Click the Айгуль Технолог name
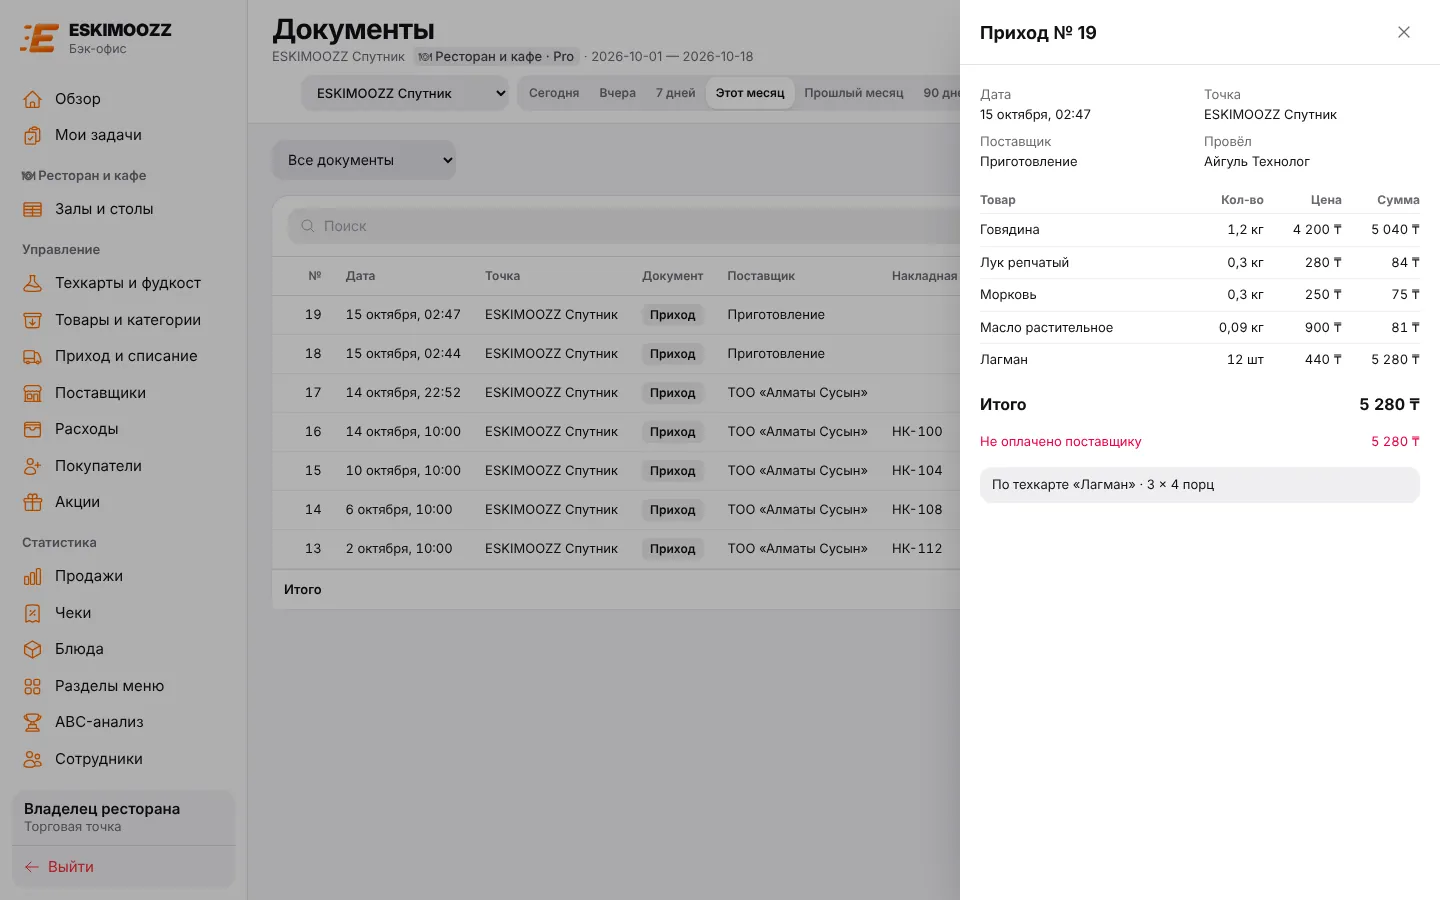Image resolution: width=1440 pixels, height=900 pixels. pyautogui.click(x=1256, y=162)
